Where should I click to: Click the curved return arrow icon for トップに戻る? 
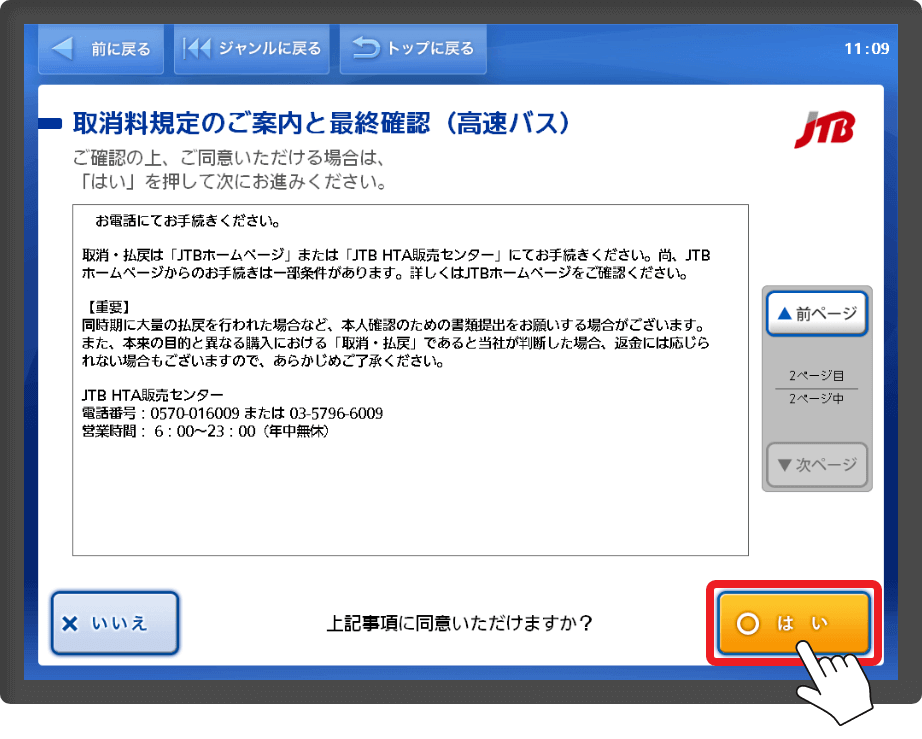pos(366,48)
